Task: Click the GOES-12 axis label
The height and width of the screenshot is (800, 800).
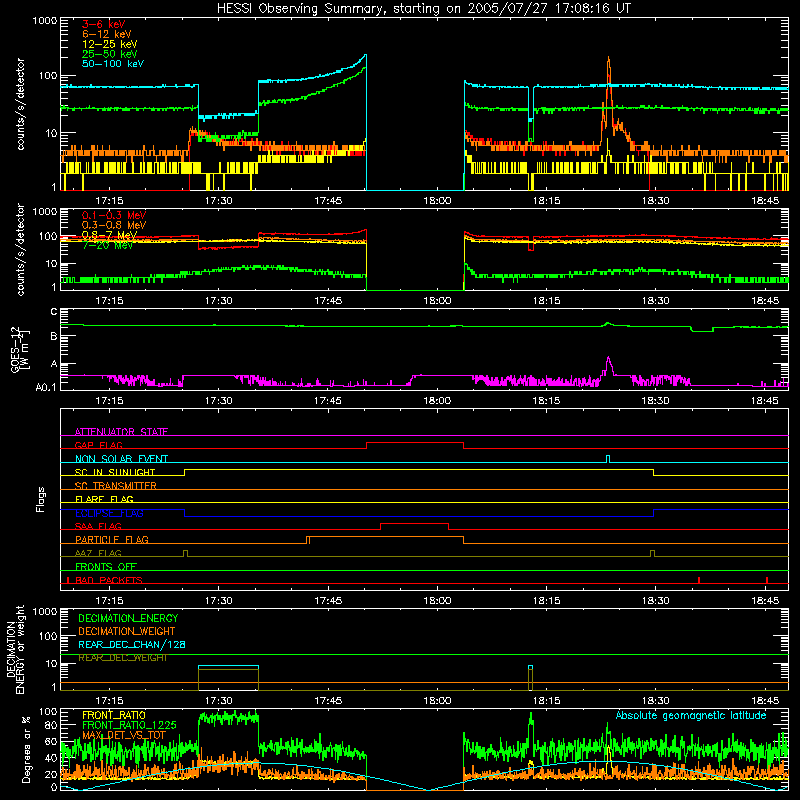Action: pyautogui.click(x=19, y=349)
